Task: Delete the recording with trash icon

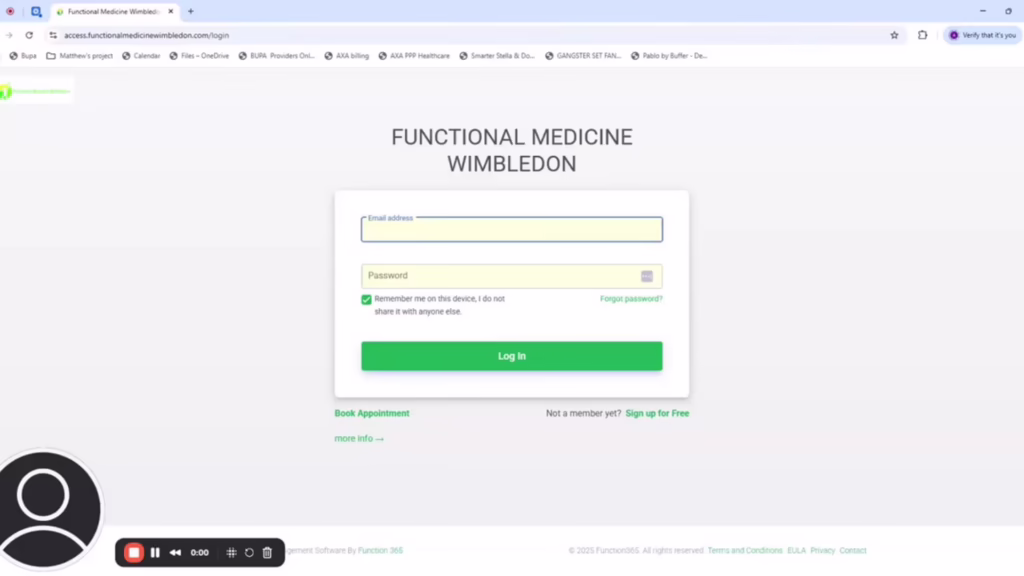Action: click(x=267, y=552)
